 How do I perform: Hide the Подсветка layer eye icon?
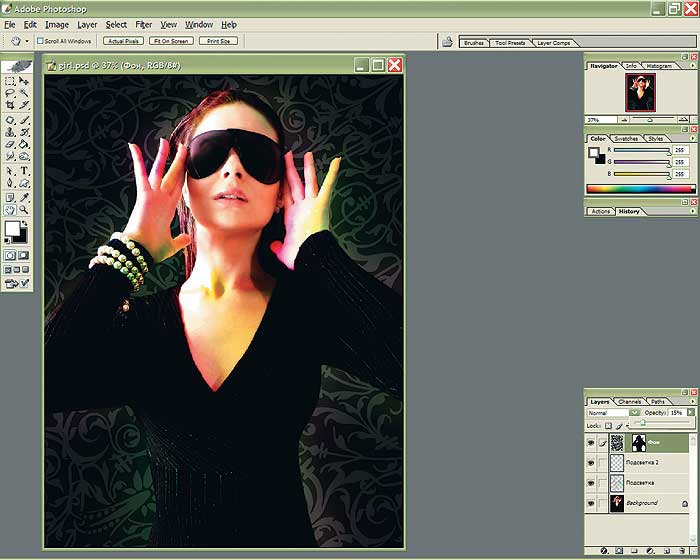click(x=591, y=483)
